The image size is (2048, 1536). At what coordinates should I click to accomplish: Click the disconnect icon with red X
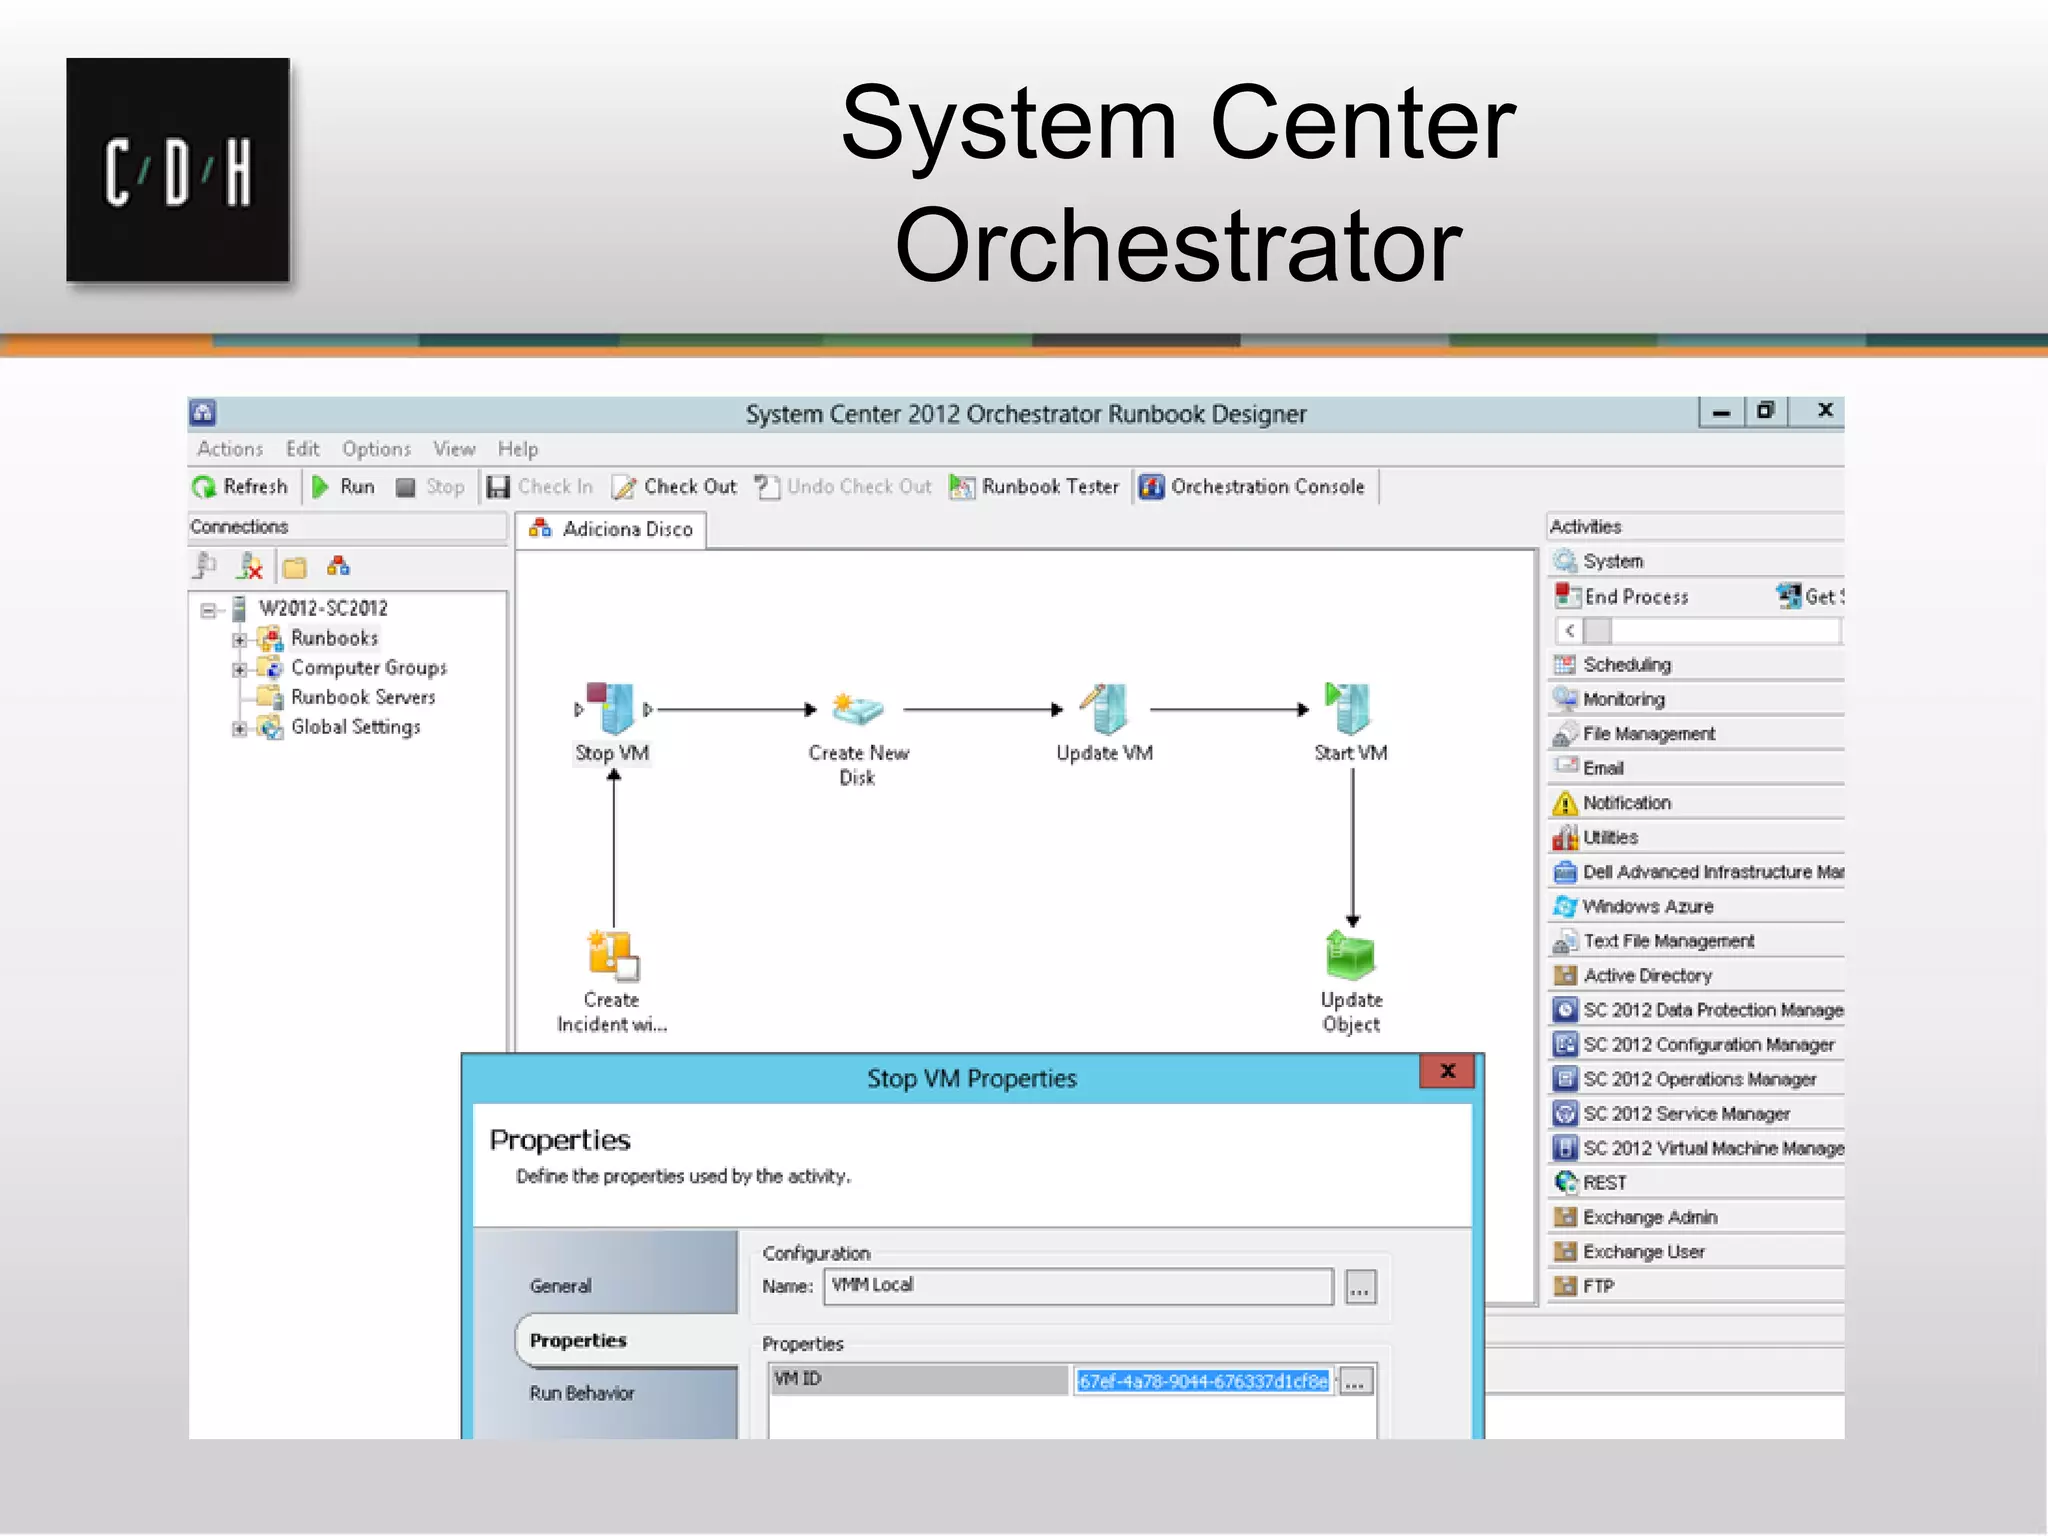pos(250,567)
